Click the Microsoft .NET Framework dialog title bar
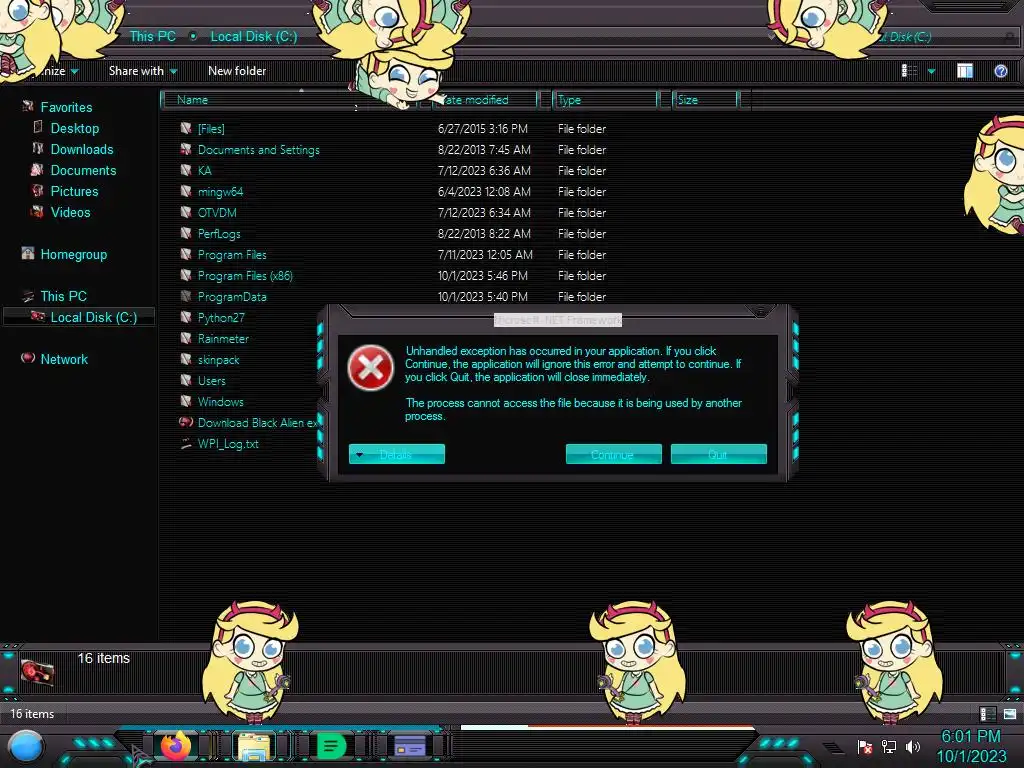The width and height of the screenshot is (1024, 768). 558,320
